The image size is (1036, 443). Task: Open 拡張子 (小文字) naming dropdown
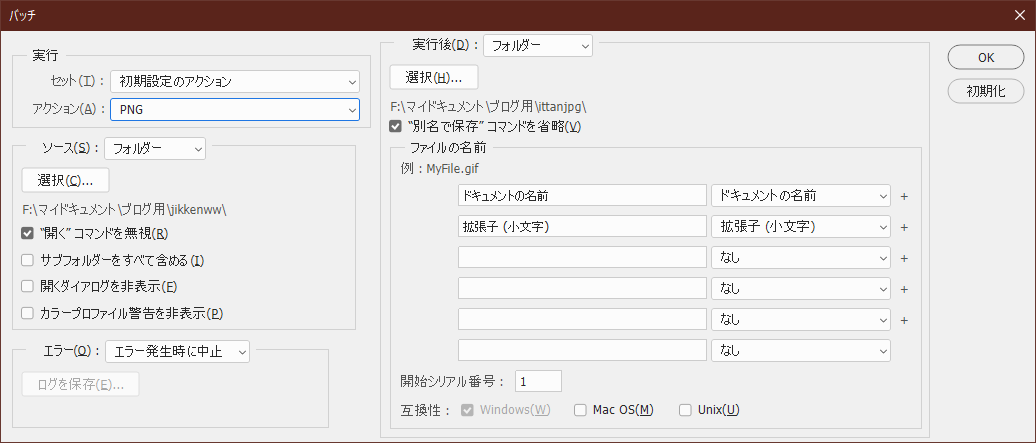[x=801, y=226]
